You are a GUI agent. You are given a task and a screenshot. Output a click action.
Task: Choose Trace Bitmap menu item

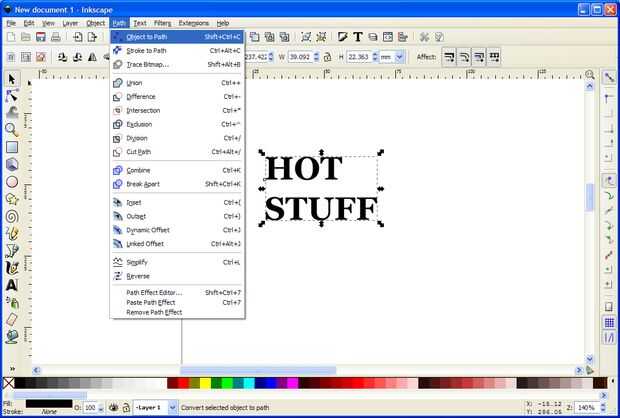point(177,64)
